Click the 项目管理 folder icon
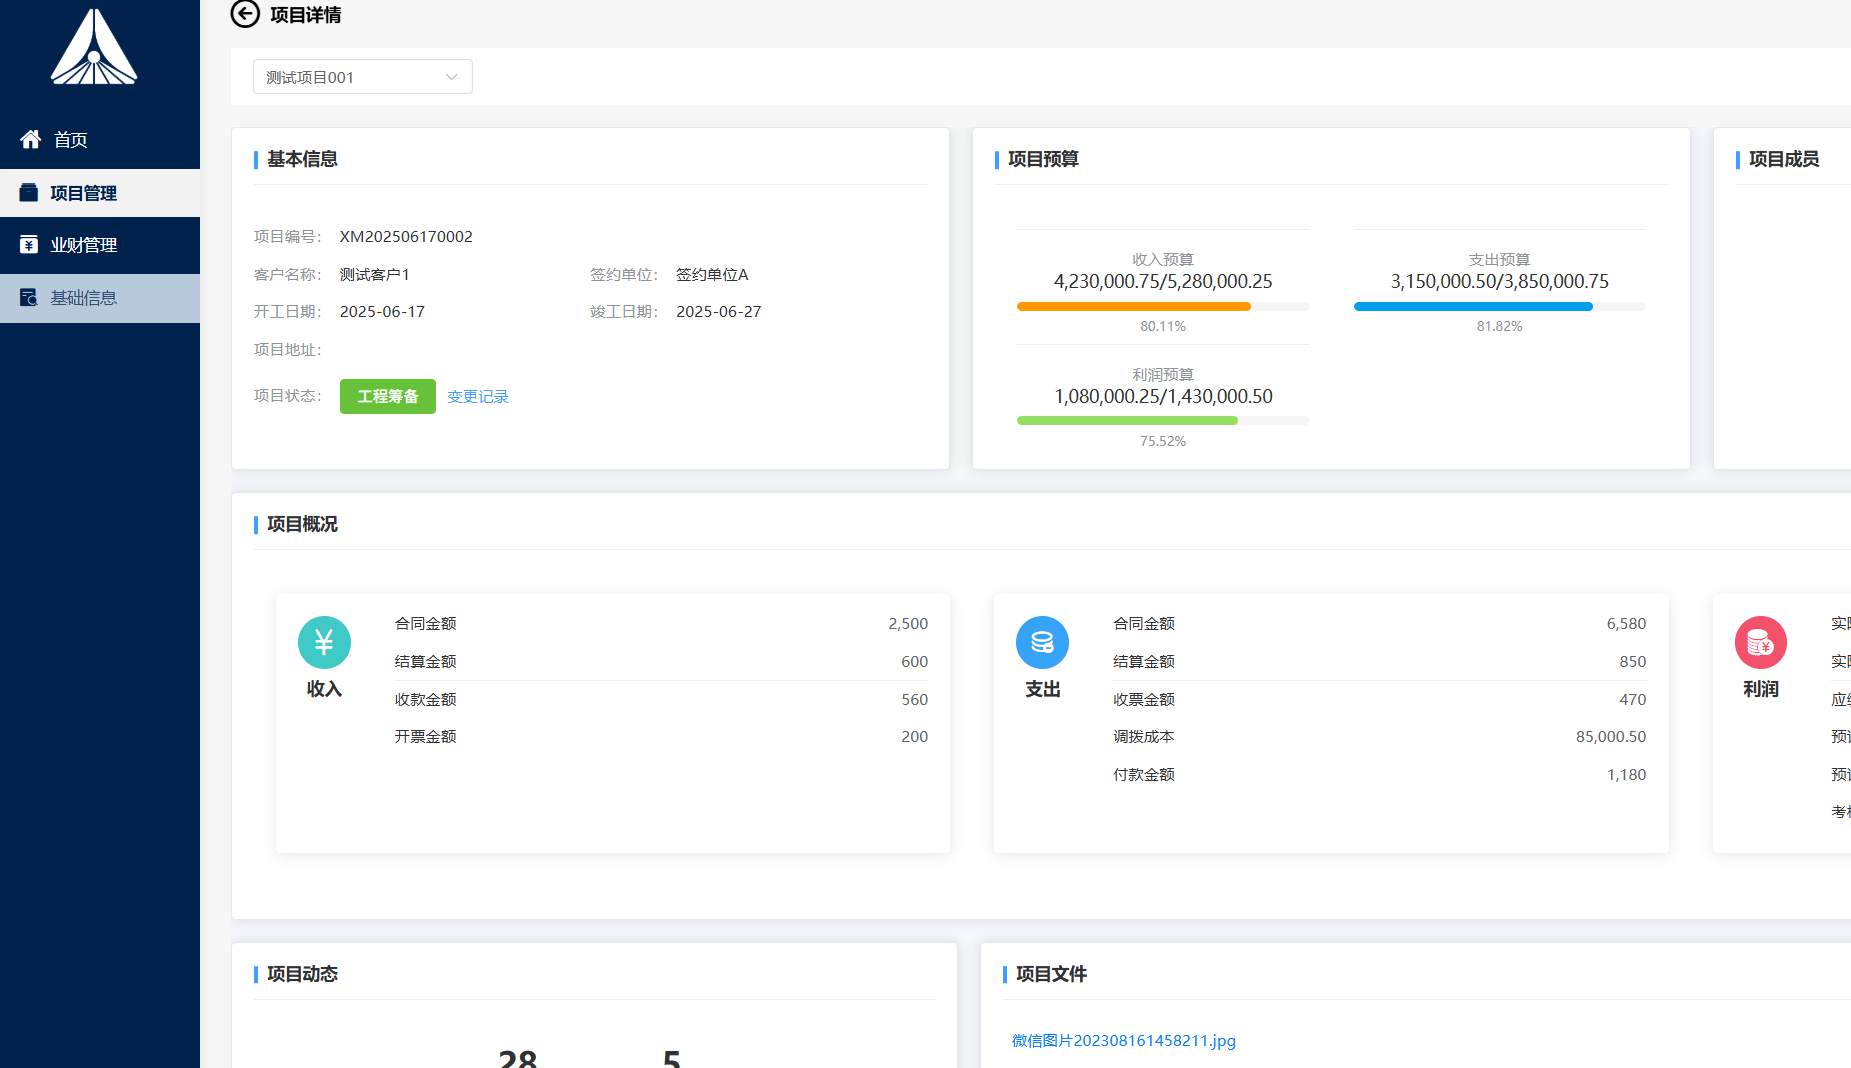 [x=30, y=193]
